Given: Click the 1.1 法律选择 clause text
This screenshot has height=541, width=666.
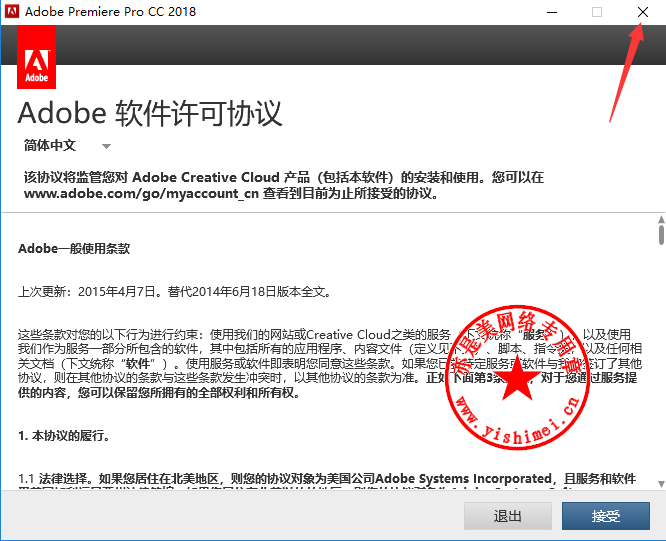Looking at the screenshot, I should click(327, 479).
